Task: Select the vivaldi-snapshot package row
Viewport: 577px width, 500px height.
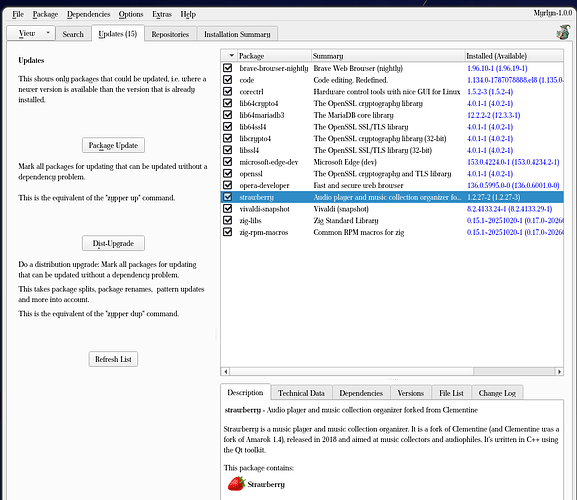Action: coord(392,209)
